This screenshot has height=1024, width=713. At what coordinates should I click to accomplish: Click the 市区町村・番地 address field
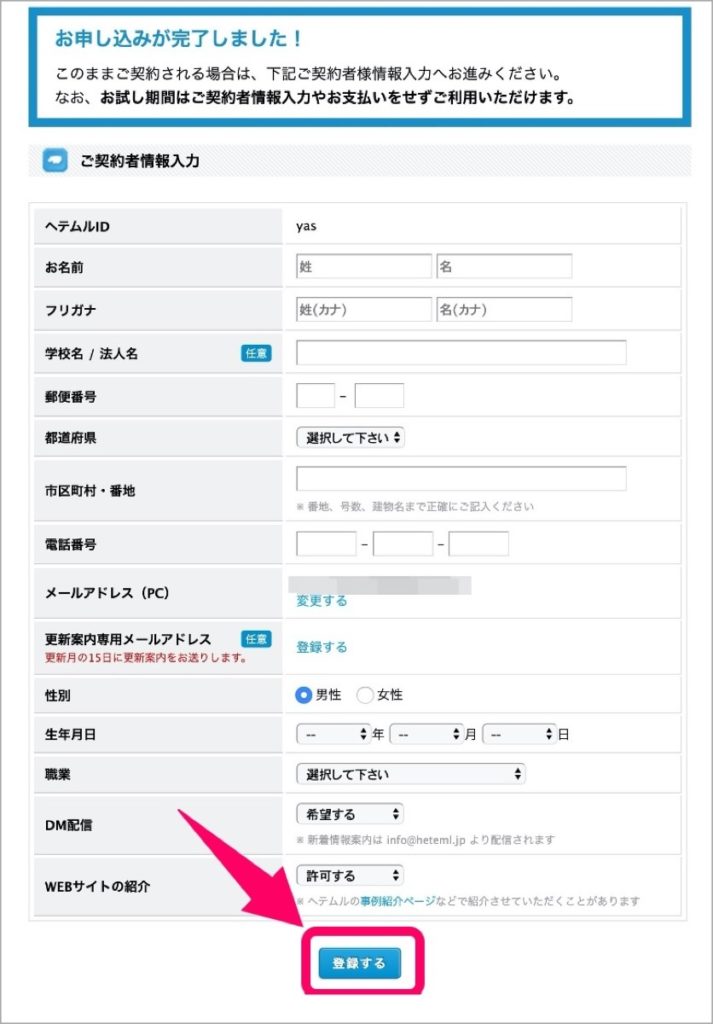(461, 478)
